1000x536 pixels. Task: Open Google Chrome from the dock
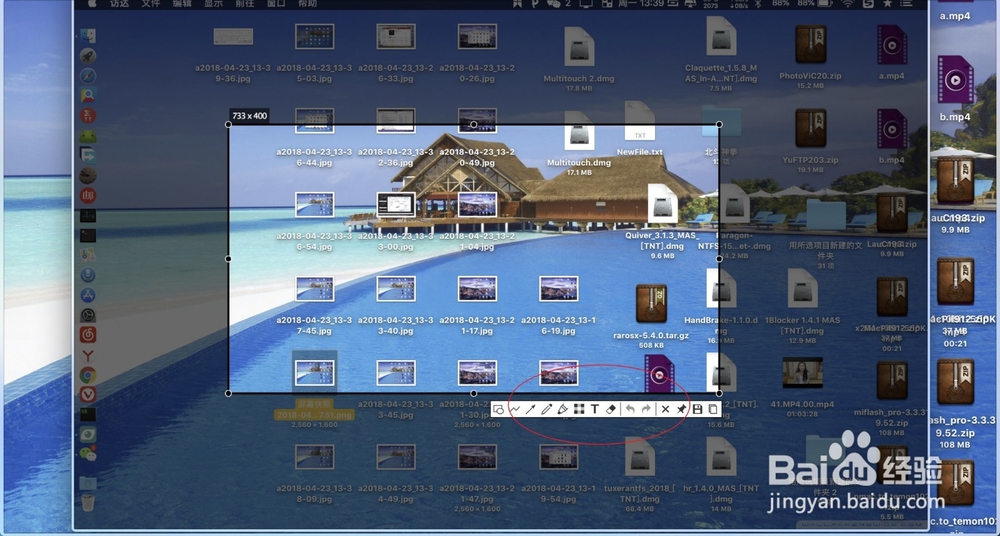click(x=88, y=375)
